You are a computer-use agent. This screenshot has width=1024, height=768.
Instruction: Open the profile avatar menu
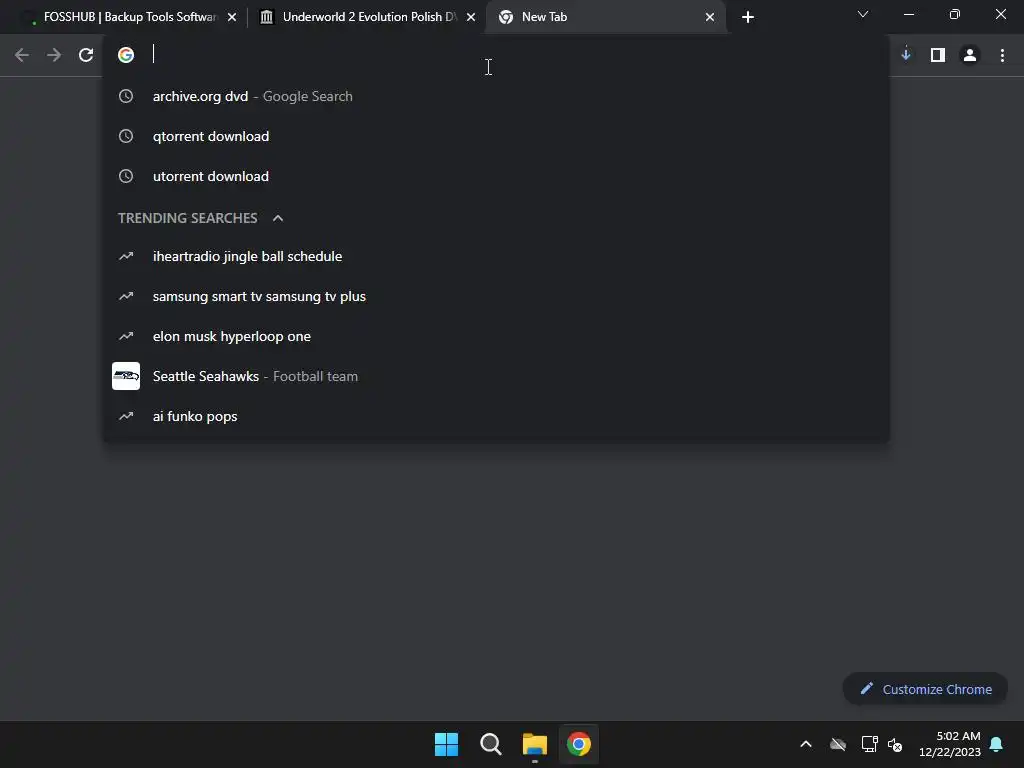[x=970, y=56]
